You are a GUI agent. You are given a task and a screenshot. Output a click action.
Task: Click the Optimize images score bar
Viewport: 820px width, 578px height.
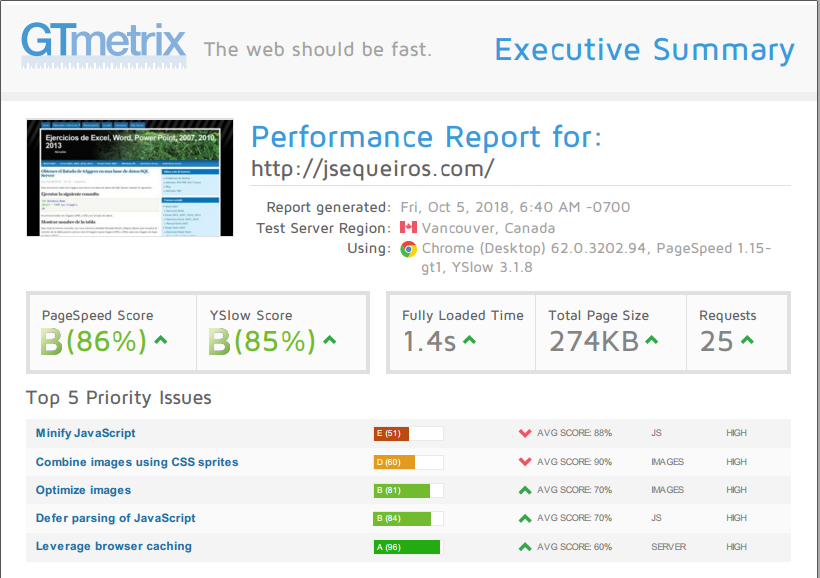pos(406,490)
